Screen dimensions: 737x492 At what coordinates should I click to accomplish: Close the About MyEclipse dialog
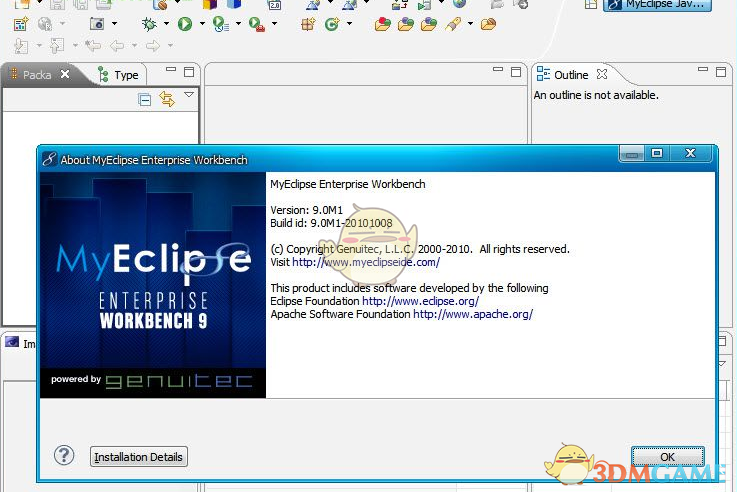(690, 153)
